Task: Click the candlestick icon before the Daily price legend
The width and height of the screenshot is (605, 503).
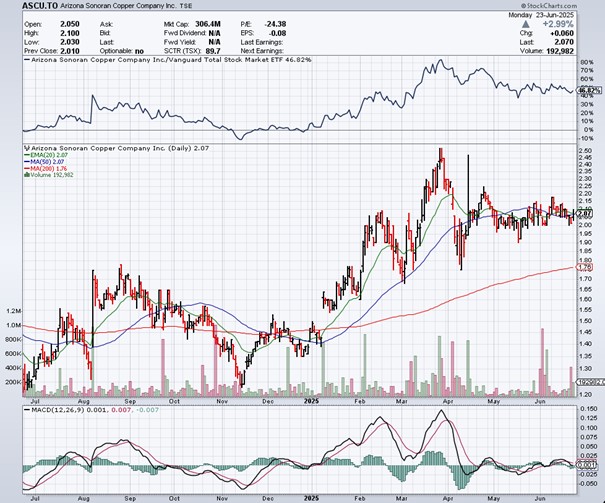Action: pos(27,148)
